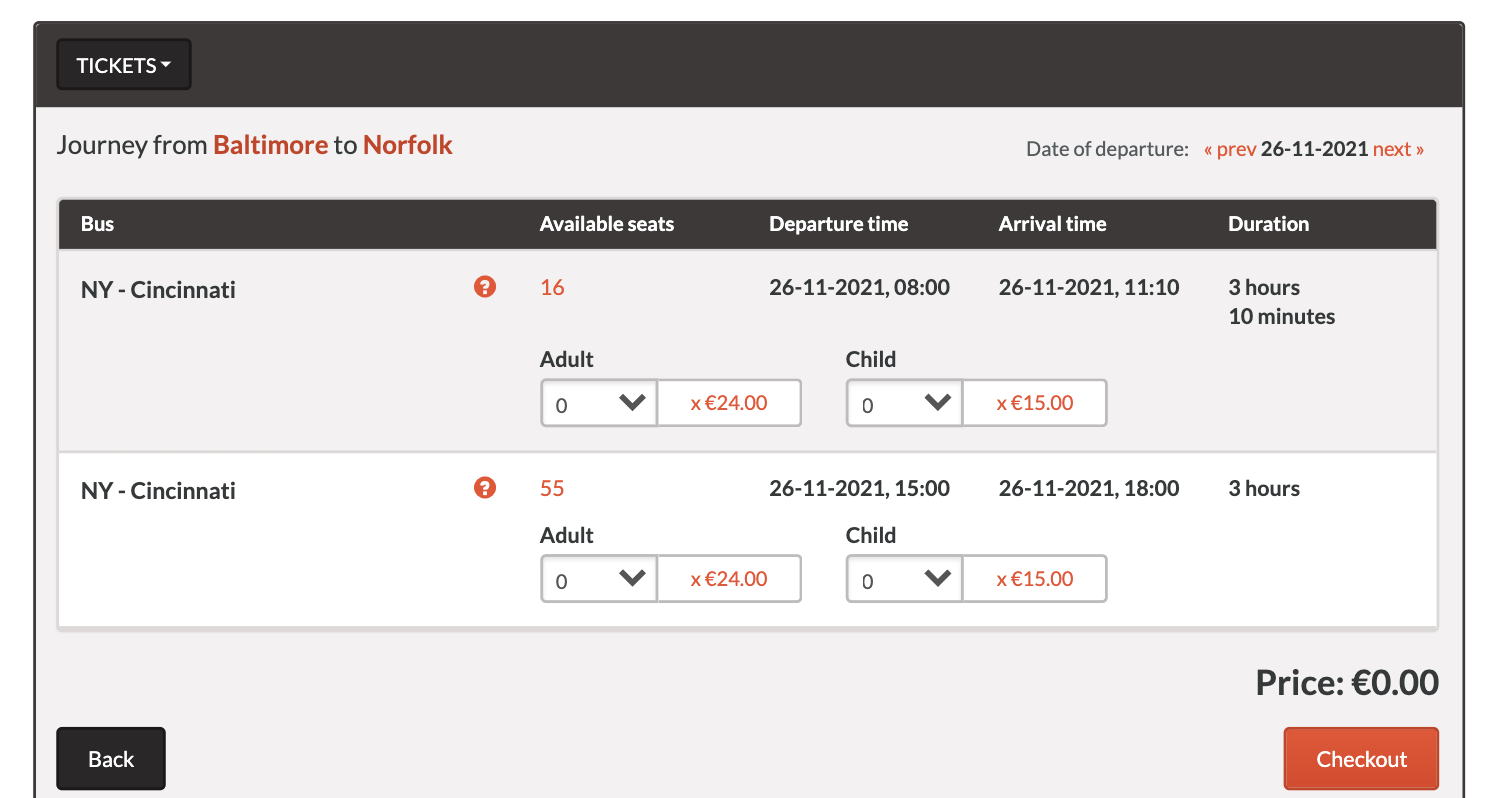Open the TICKETS dropdown menu

click(x=124, y=65)
